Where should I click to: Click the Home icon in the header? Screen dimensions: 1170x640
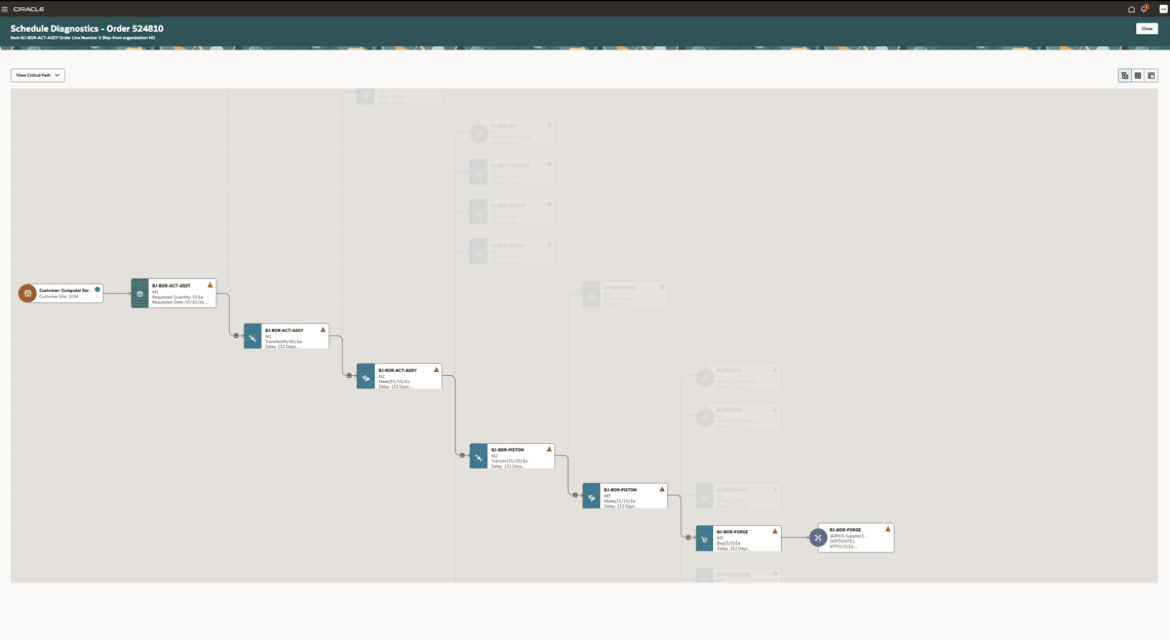click(1129, 7)
